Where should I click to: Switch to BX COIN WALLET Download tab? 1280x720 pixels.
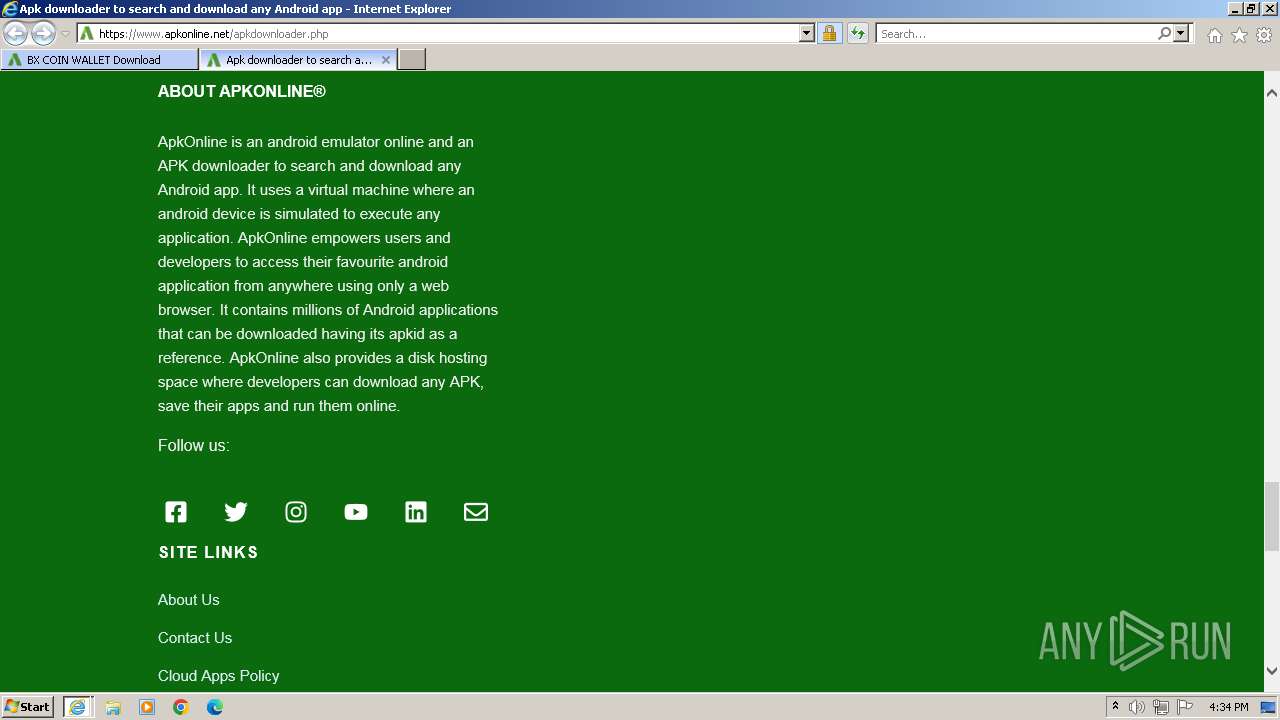pos(100,60)
